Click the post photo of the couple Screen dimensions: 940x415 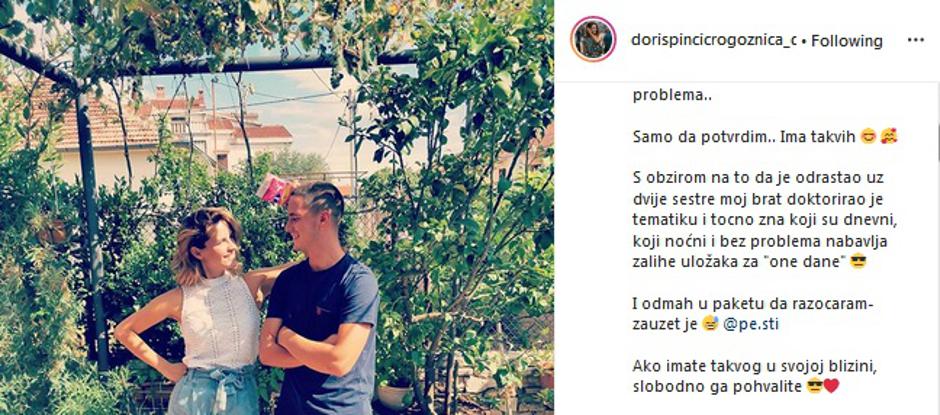[x=276, y=208]
